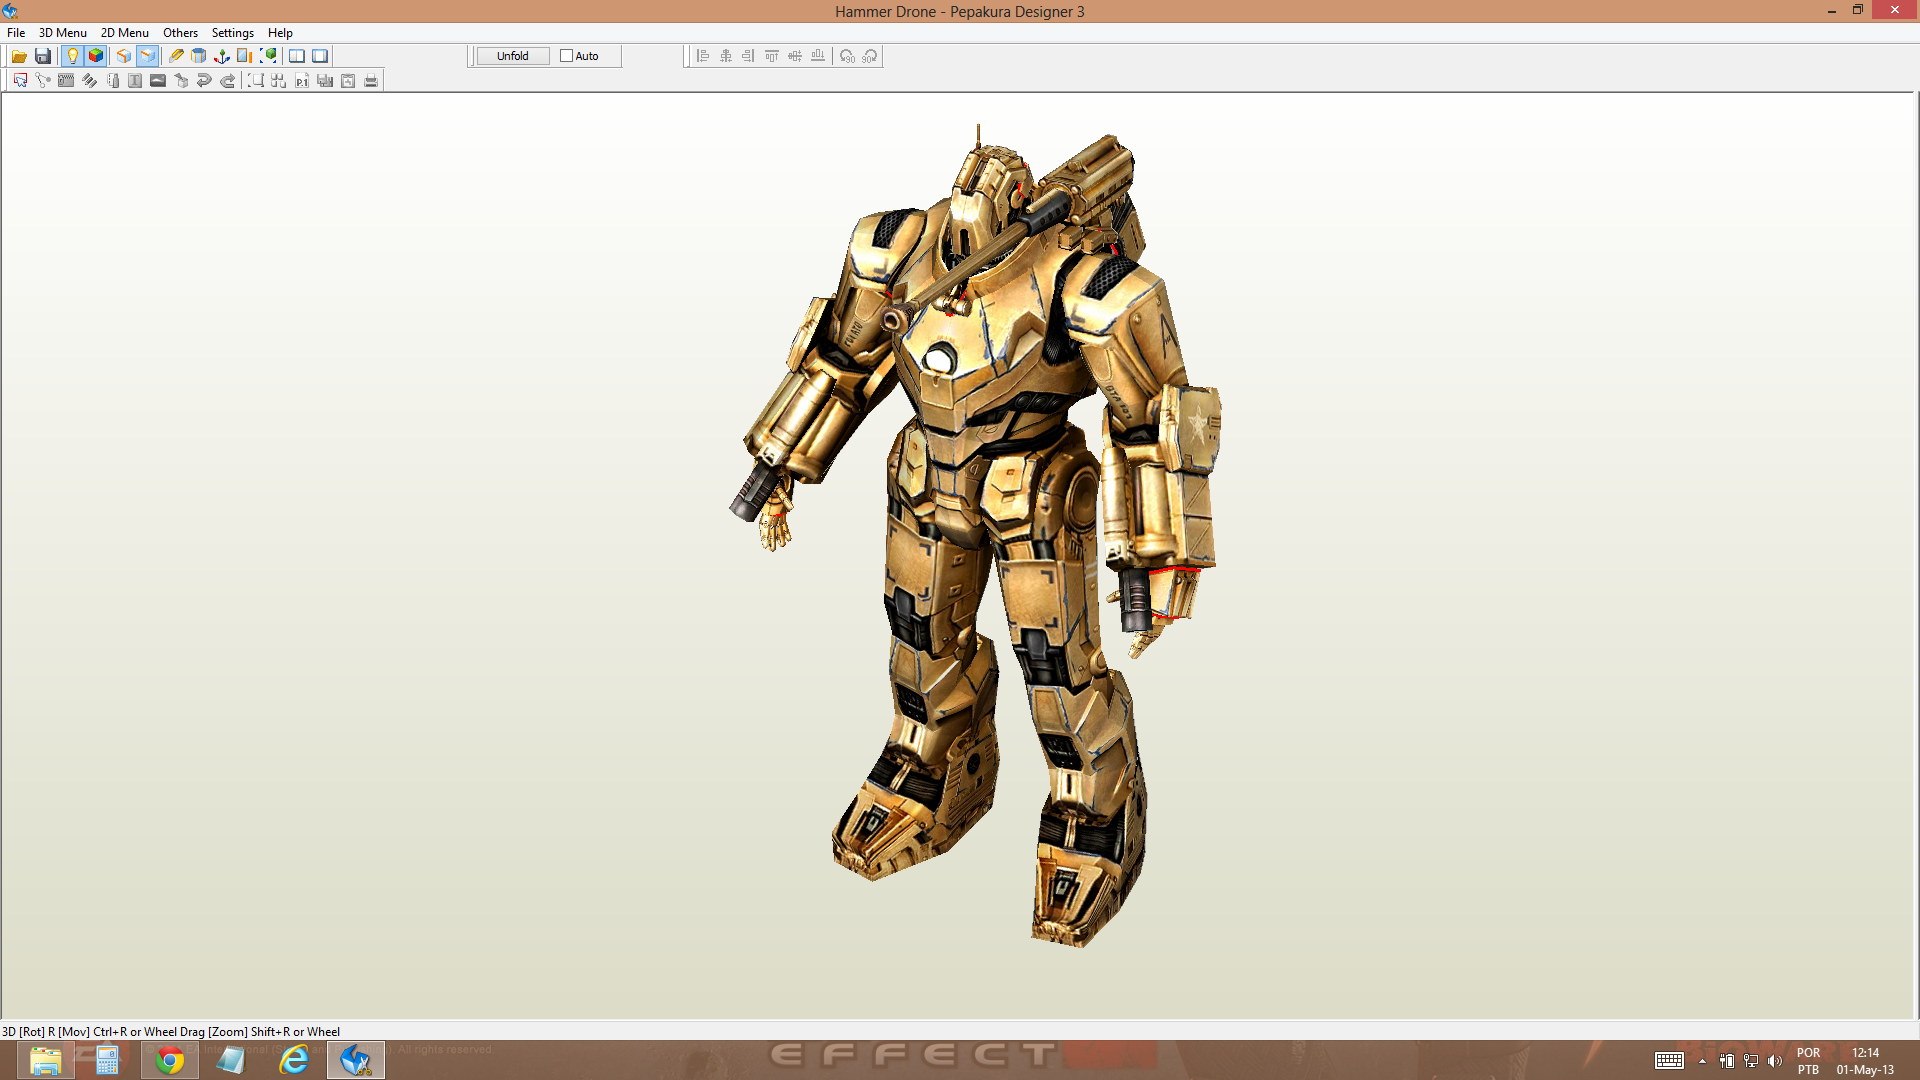The width and height of the screenshot is (1920, 1080).
Task: Click the printer icon
Action: (371, 81)
